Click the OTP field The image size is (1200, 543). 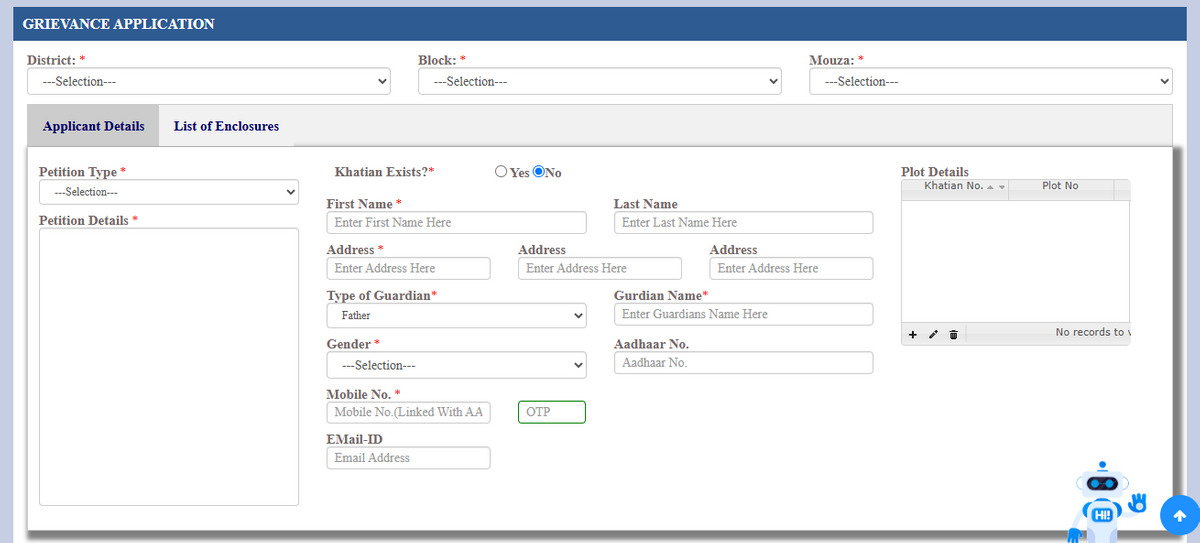click(x=551, y=412)
